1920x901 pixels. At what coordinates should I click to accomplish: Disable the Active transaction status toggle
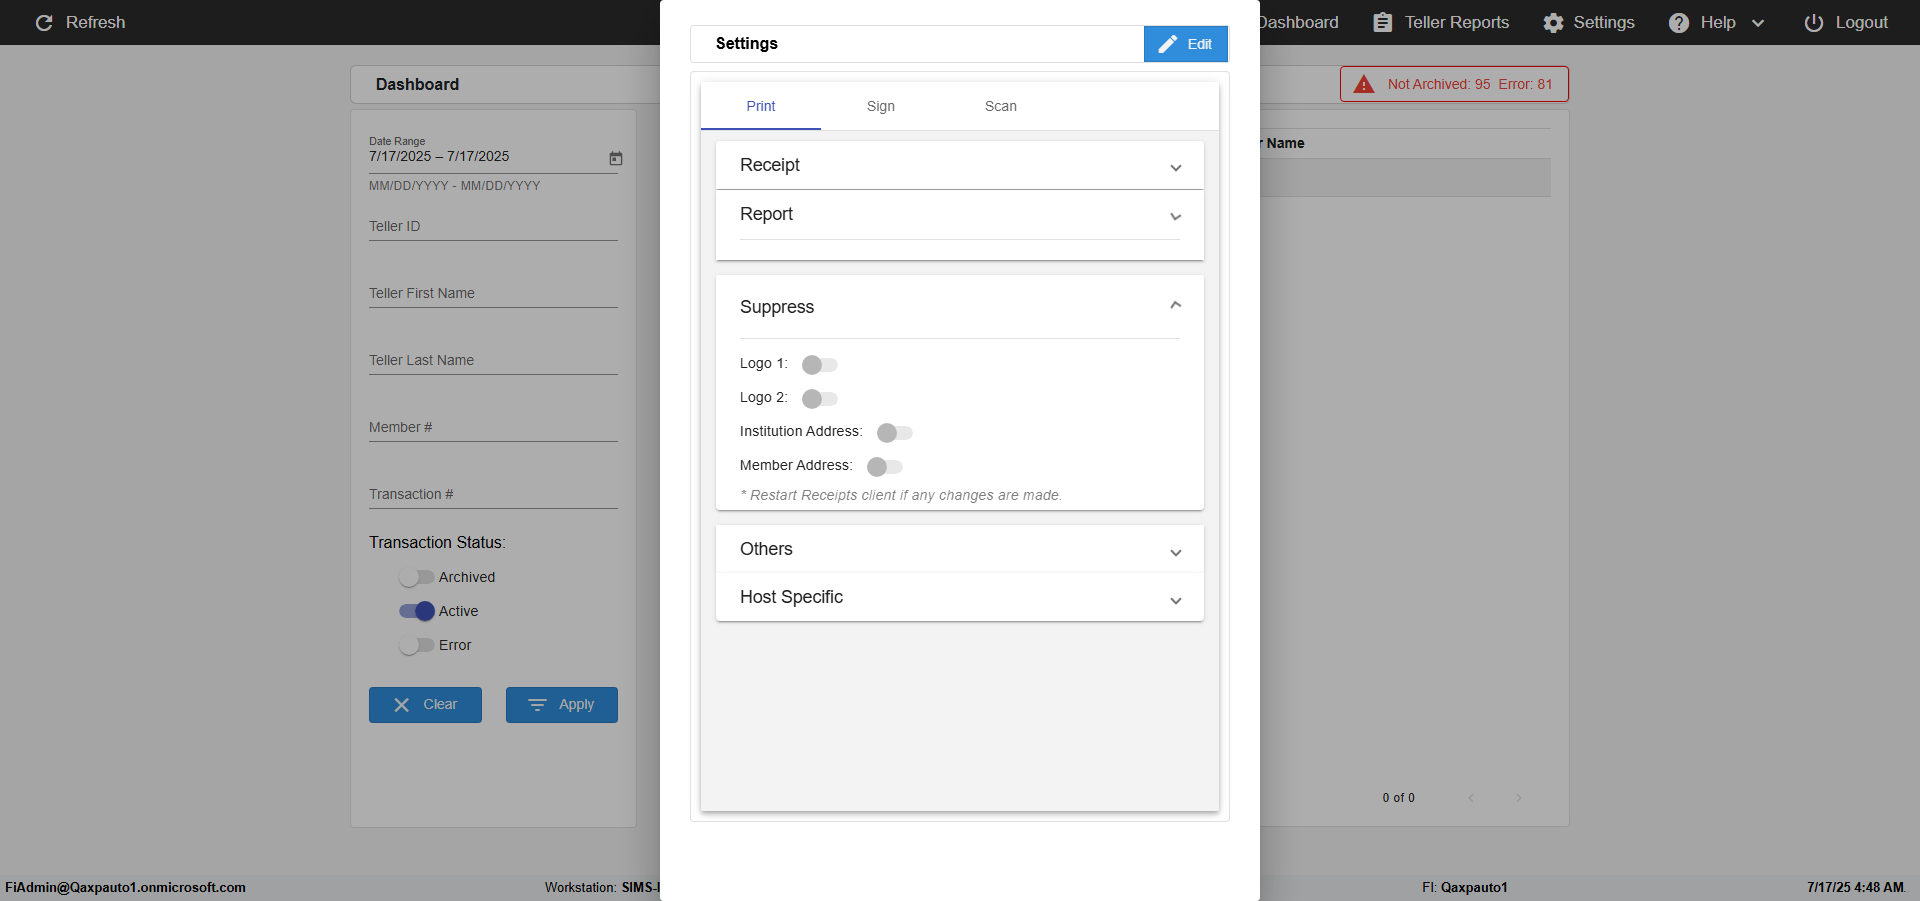[417, 611]
